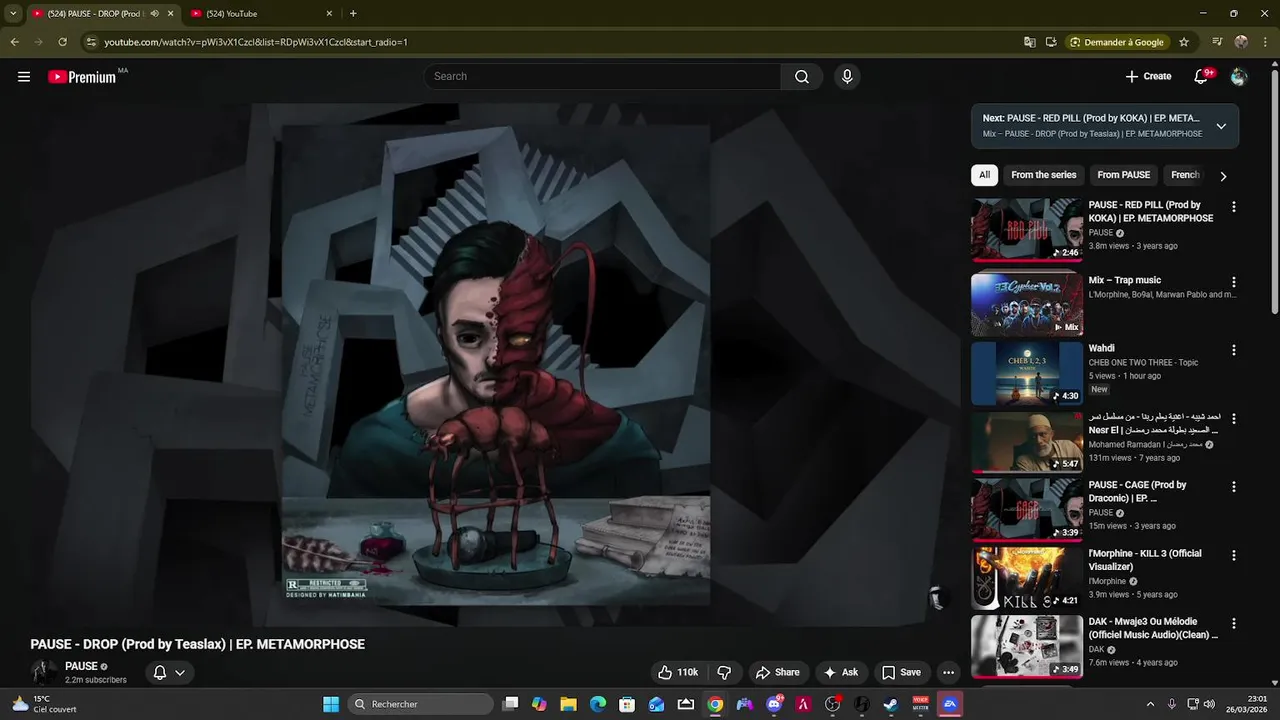Open Nesr El video thumbnail
This screenshot has width=1280, height=720.
point(1027,442)
